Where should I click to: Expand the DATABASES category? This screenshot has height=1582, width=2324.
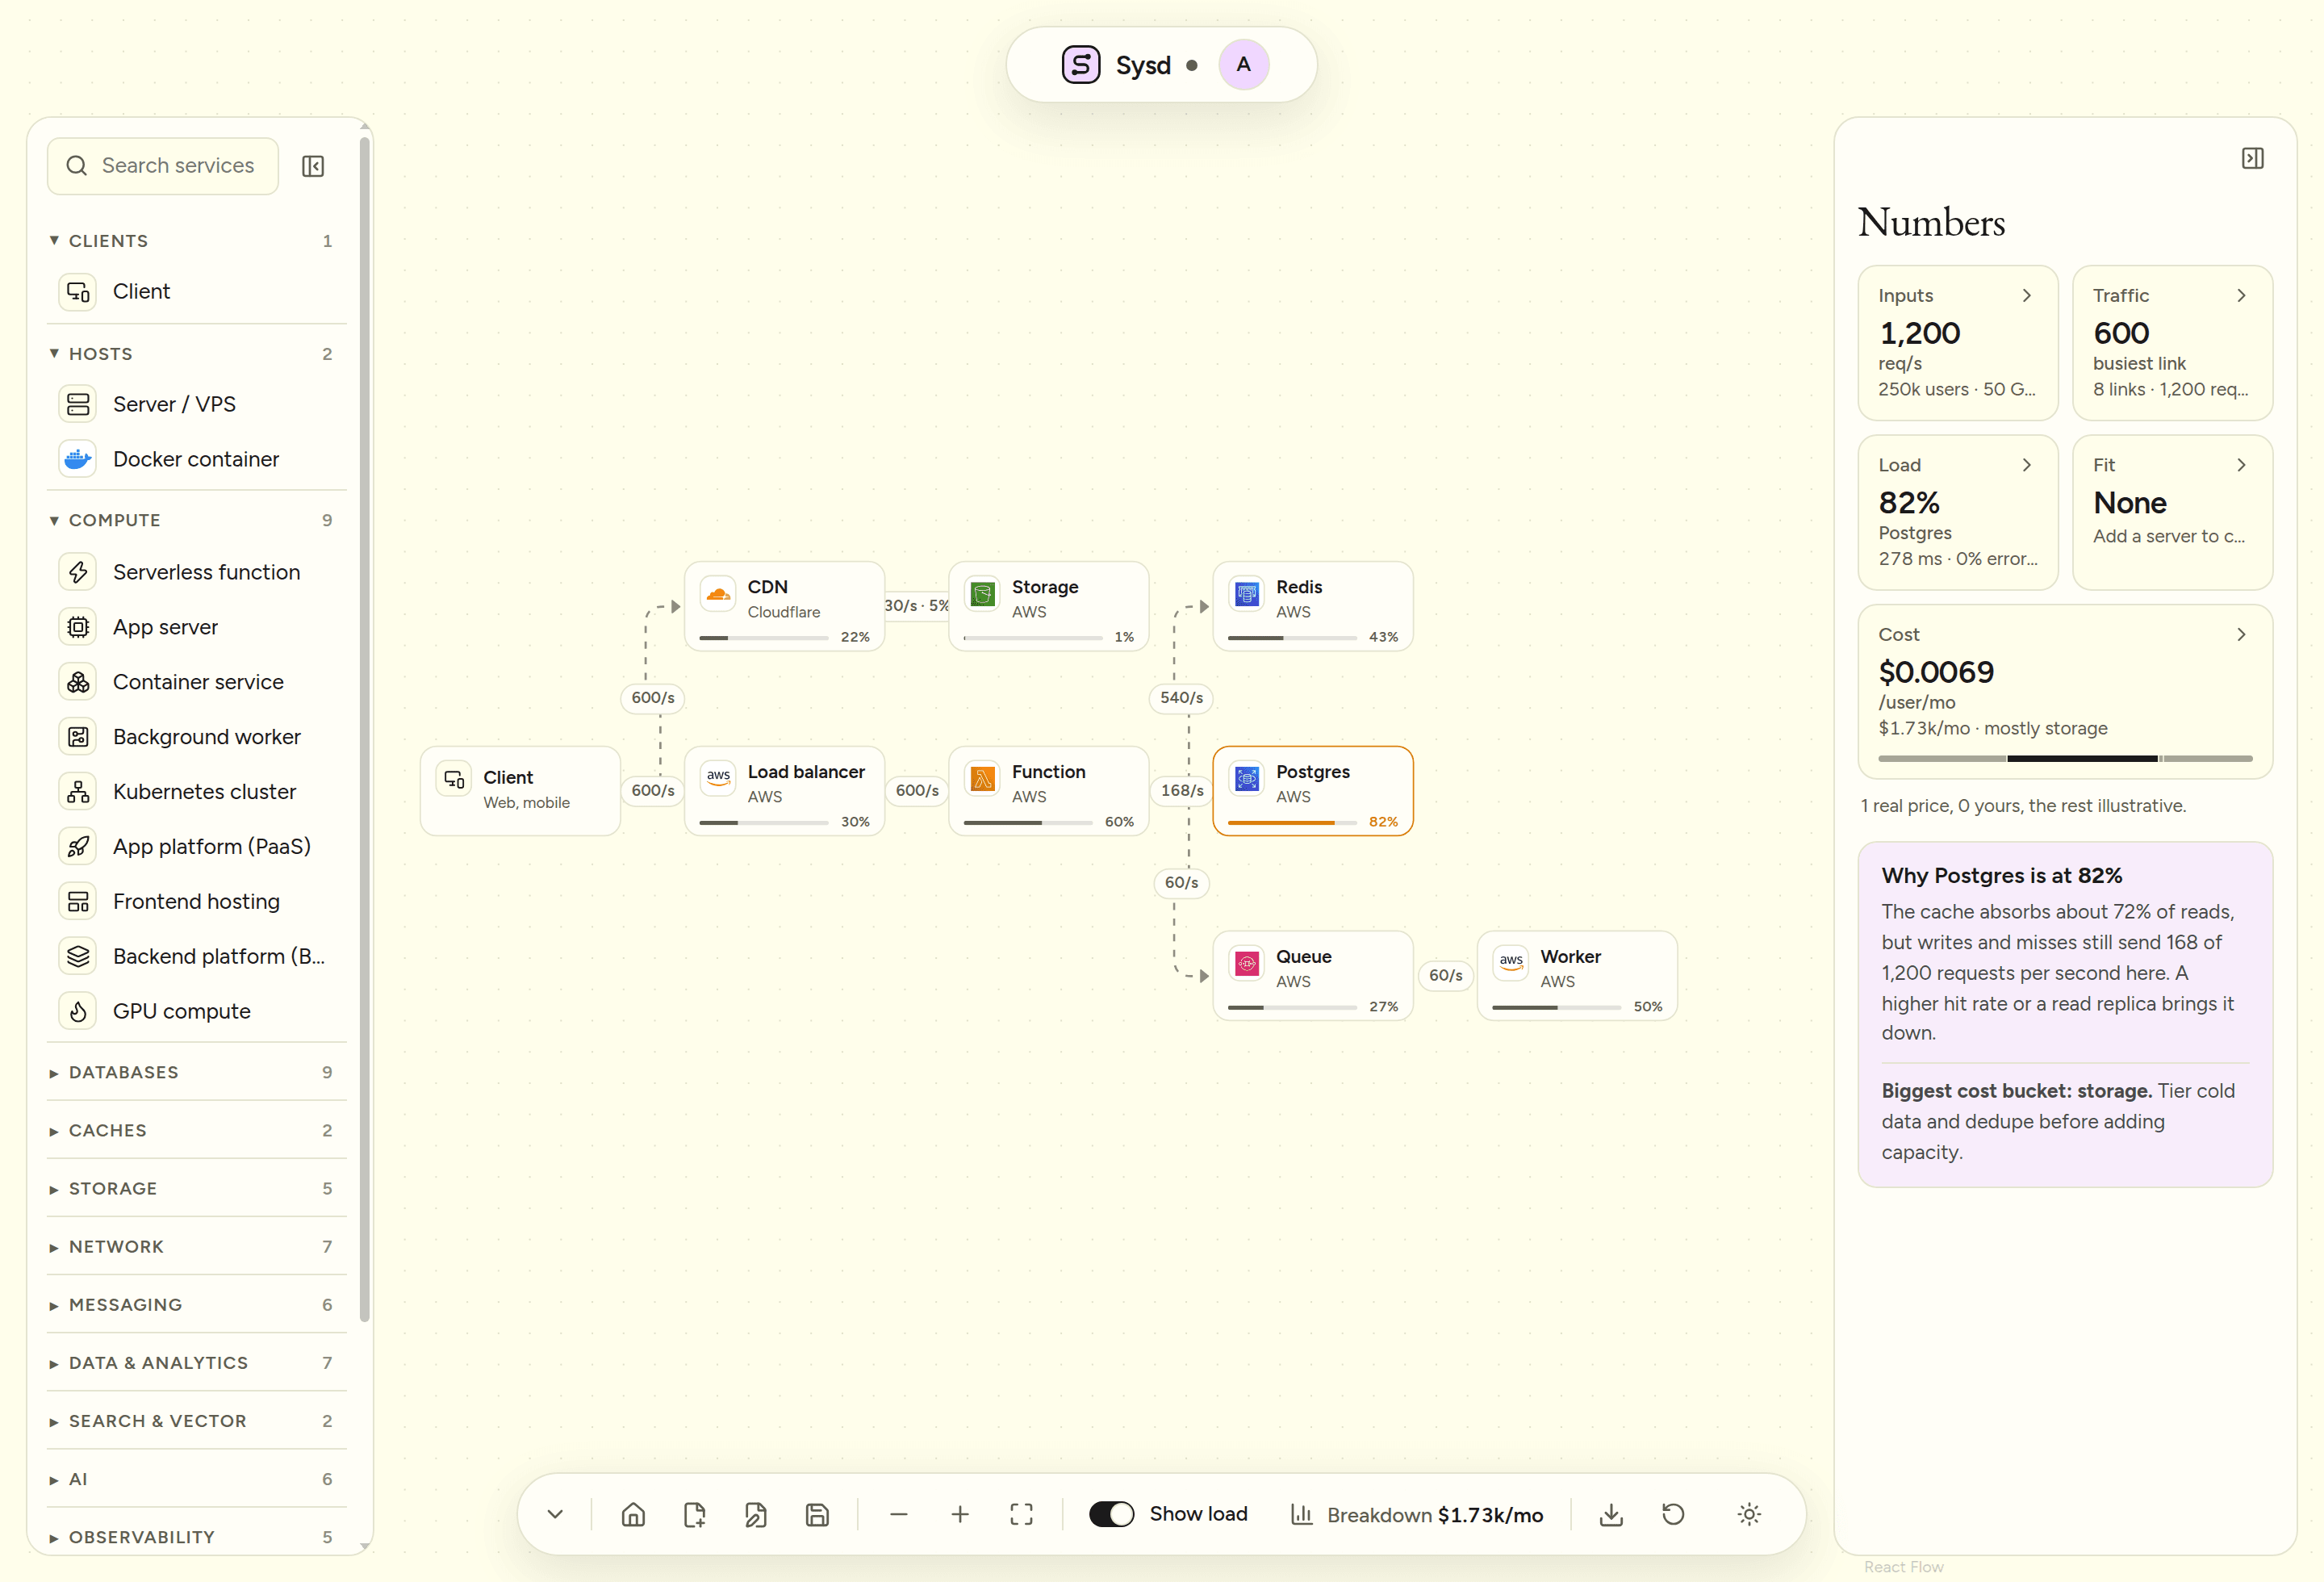coord(197,1072)
